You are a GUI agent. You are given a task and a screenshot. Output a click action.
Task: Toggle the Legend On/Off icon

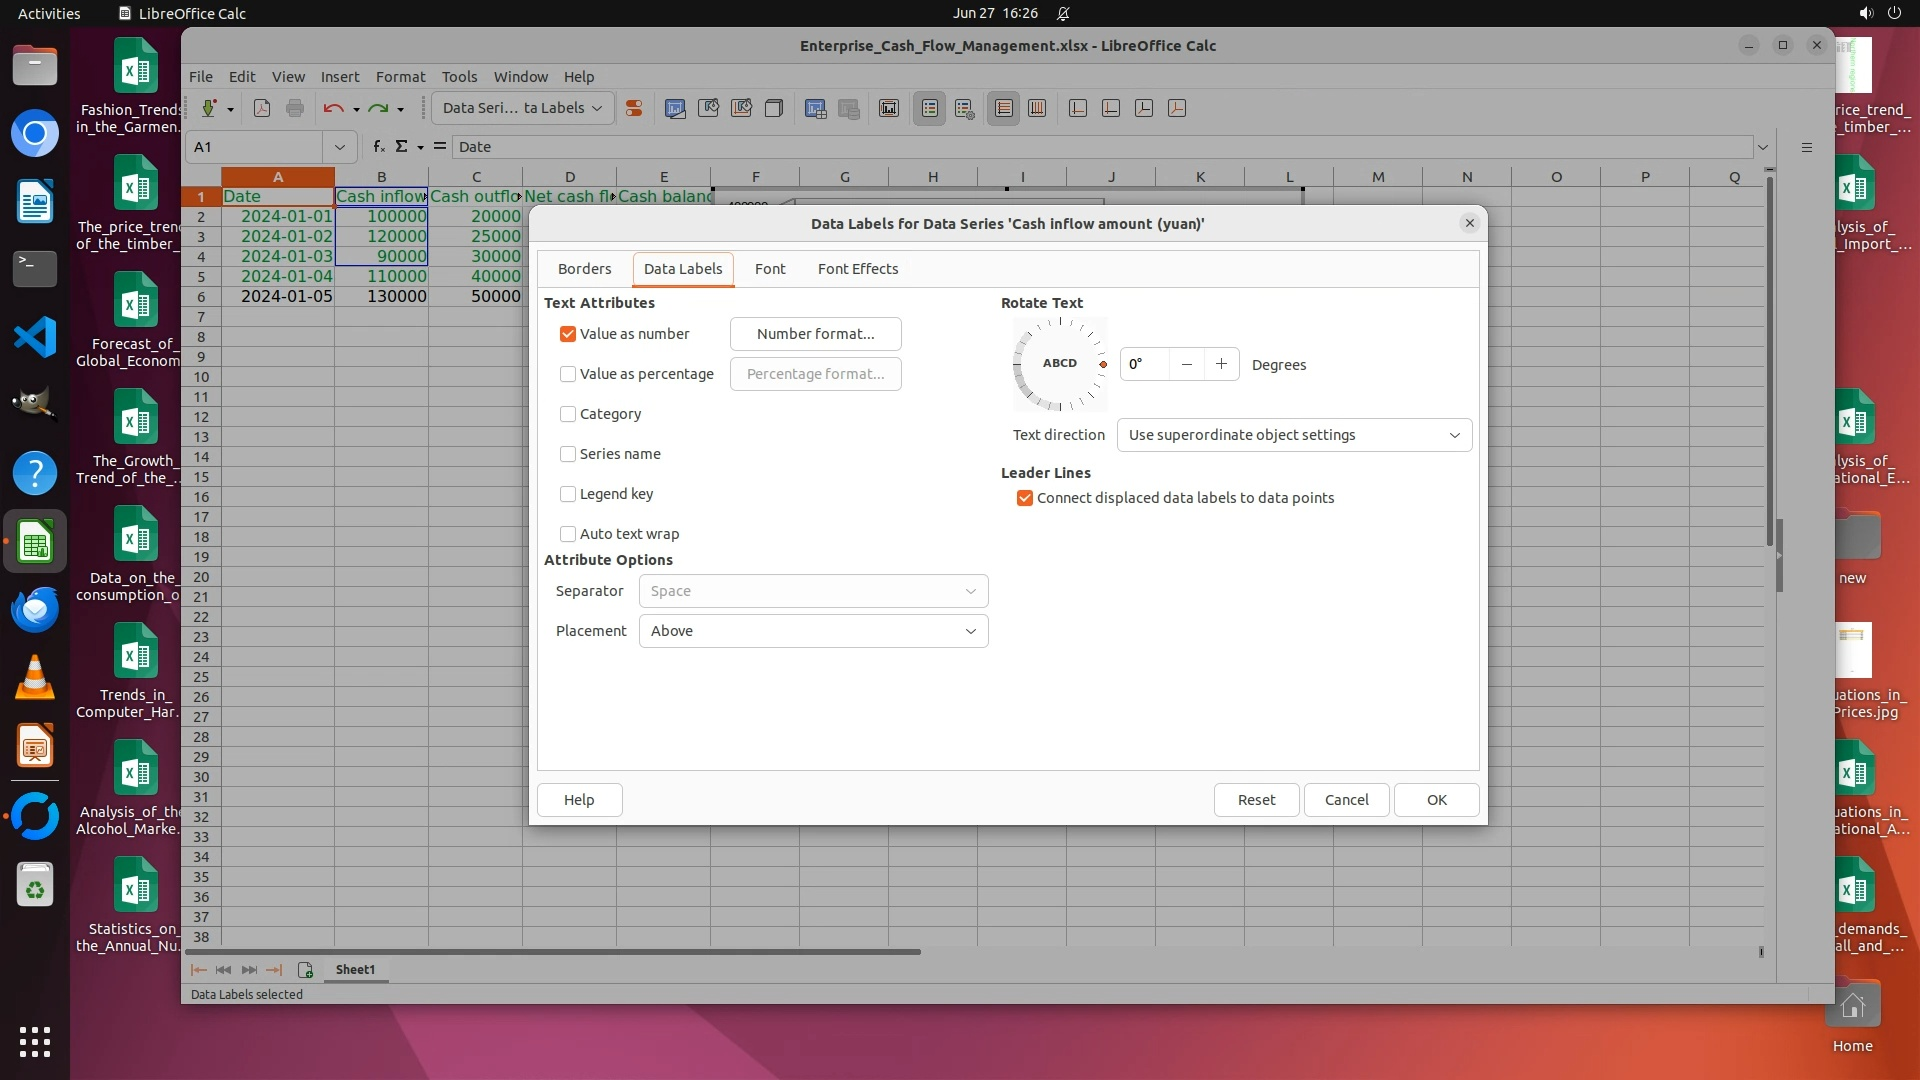coord(930,108)
